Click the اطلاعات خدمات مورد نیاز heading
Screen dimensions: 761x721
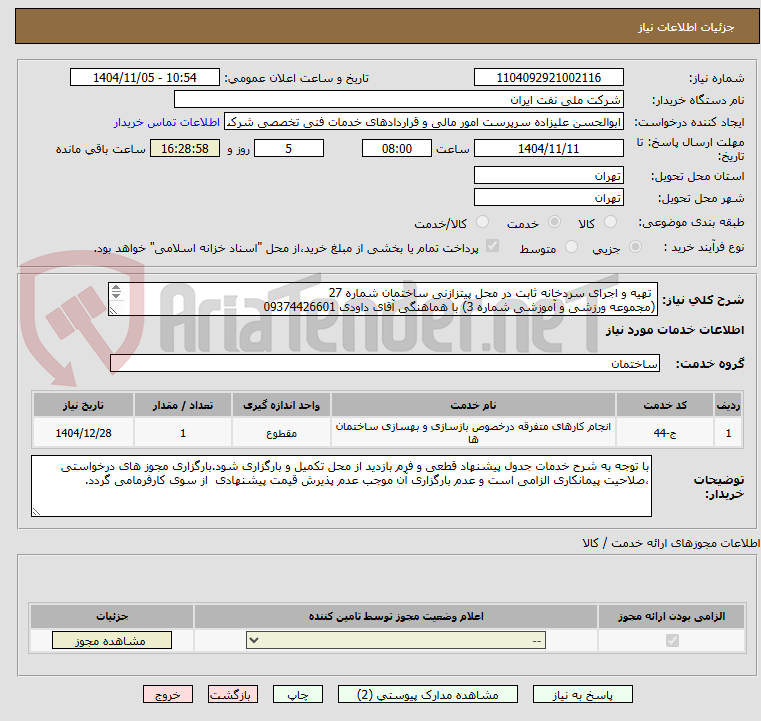coord(675,330)
